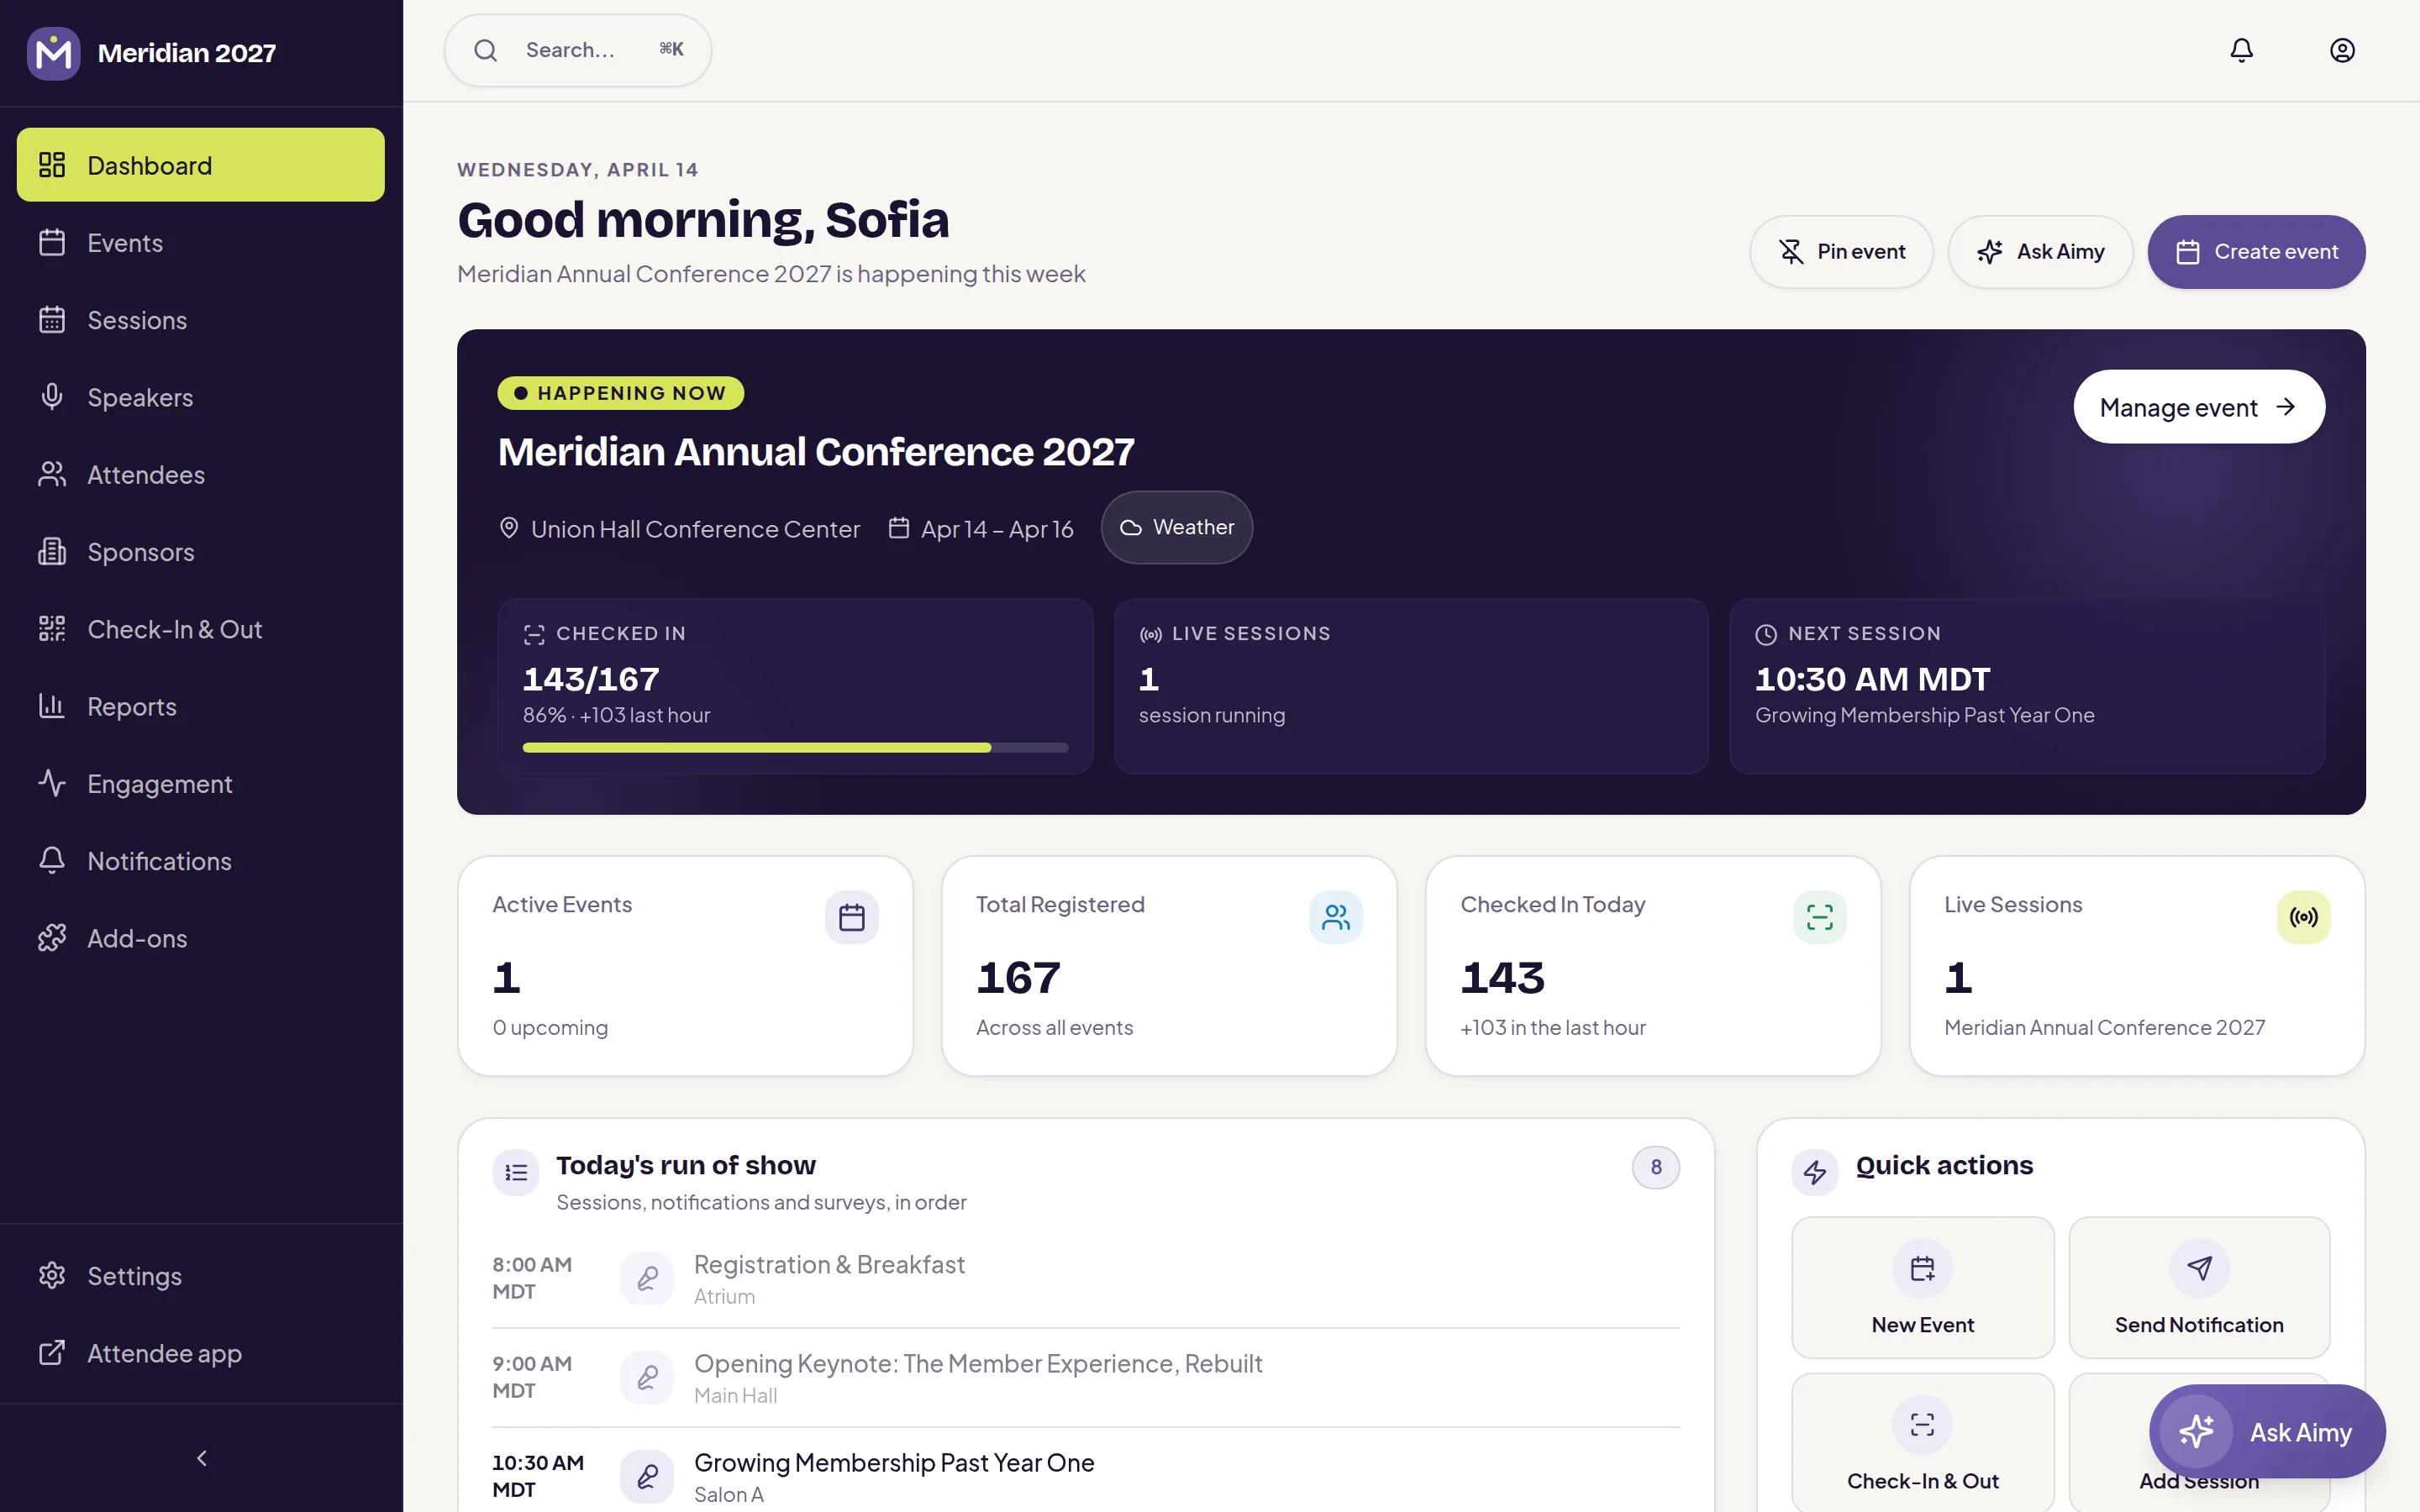Click the Total Registered value 167
Screen dimensions: 2420x1512
coord(1018,977)
